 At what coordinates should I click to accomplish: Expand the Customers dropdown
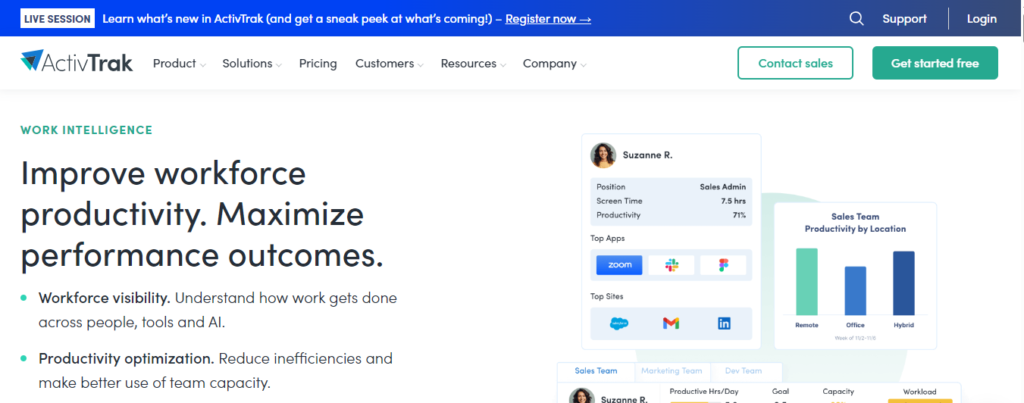[x=389, y=63]
